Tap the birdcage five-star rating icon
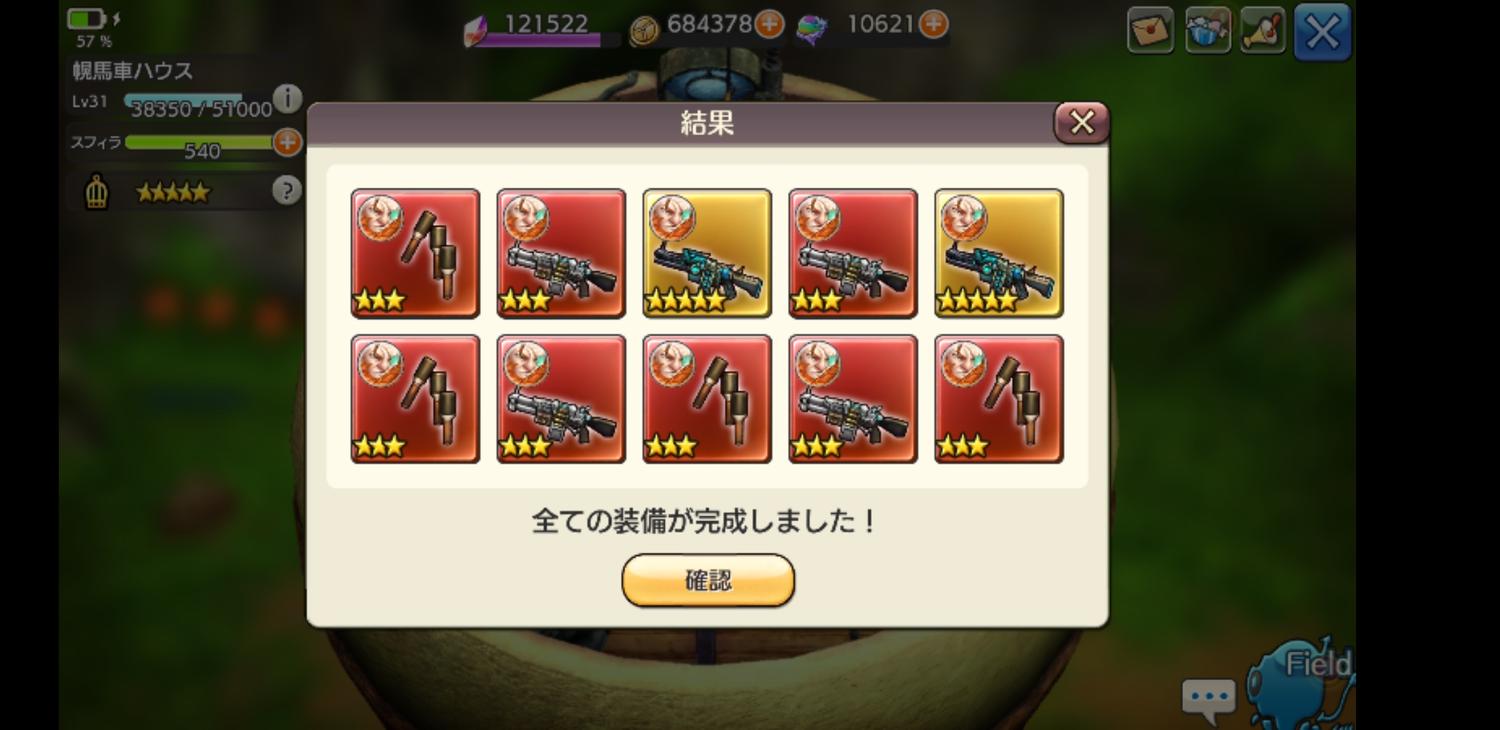 (x=96, y=191)
